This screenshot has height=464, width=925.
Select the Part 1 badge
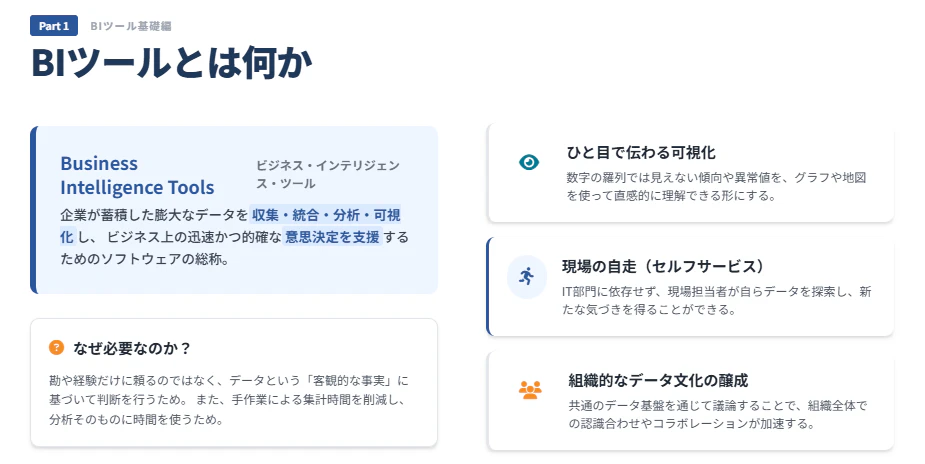pyautogui.click(x=54, y=26)
